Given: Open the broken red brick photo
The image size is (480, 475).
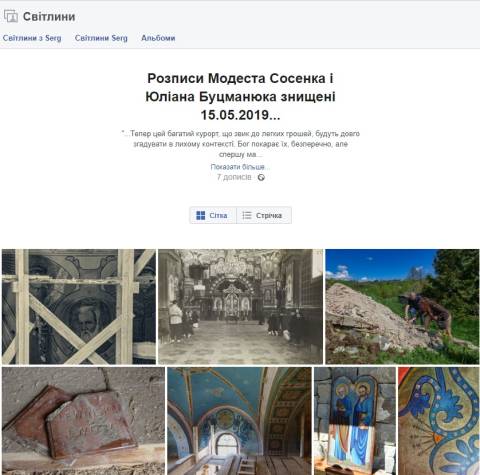Looking at the screenshot, I should [x=83, y=421].
